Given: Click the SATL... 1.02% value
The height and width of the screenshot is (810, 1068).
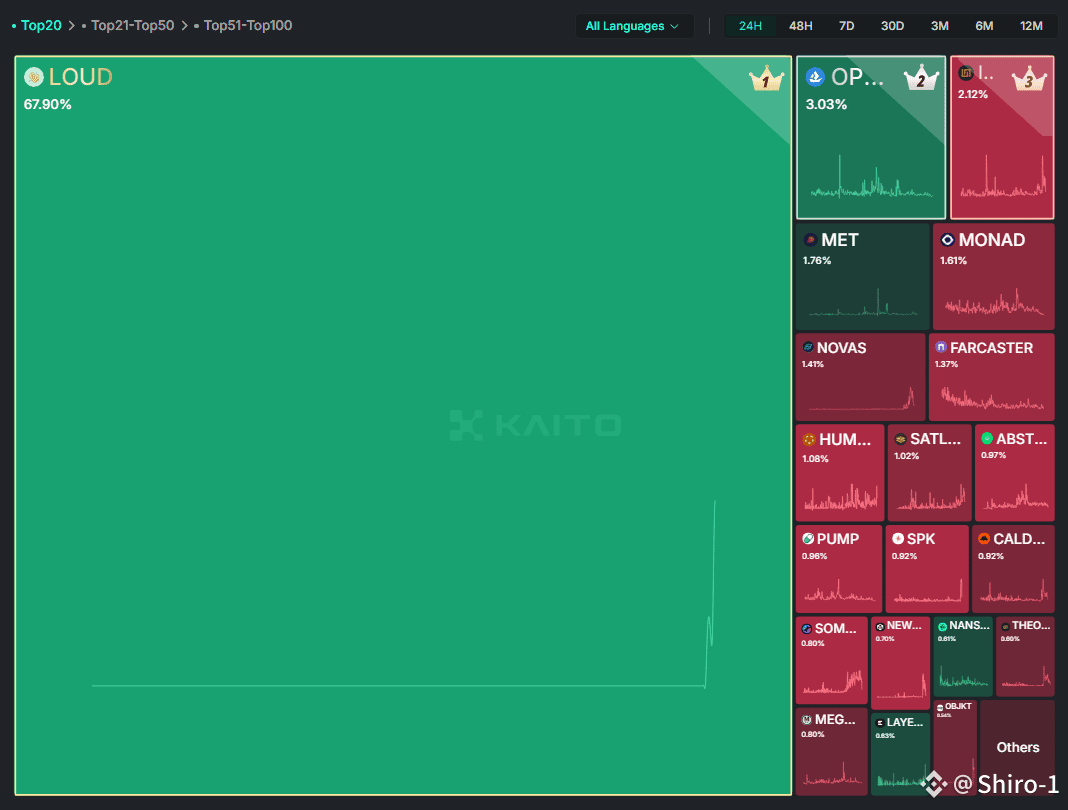Looking at the screenshot, I should 907,456.
